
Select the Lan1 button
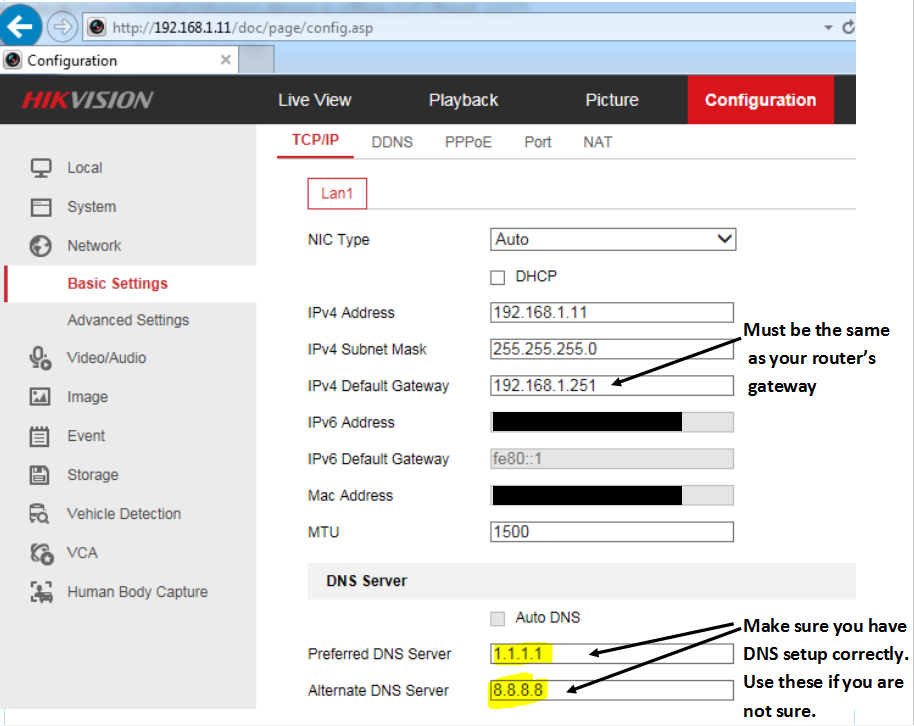tap(337, 194)
